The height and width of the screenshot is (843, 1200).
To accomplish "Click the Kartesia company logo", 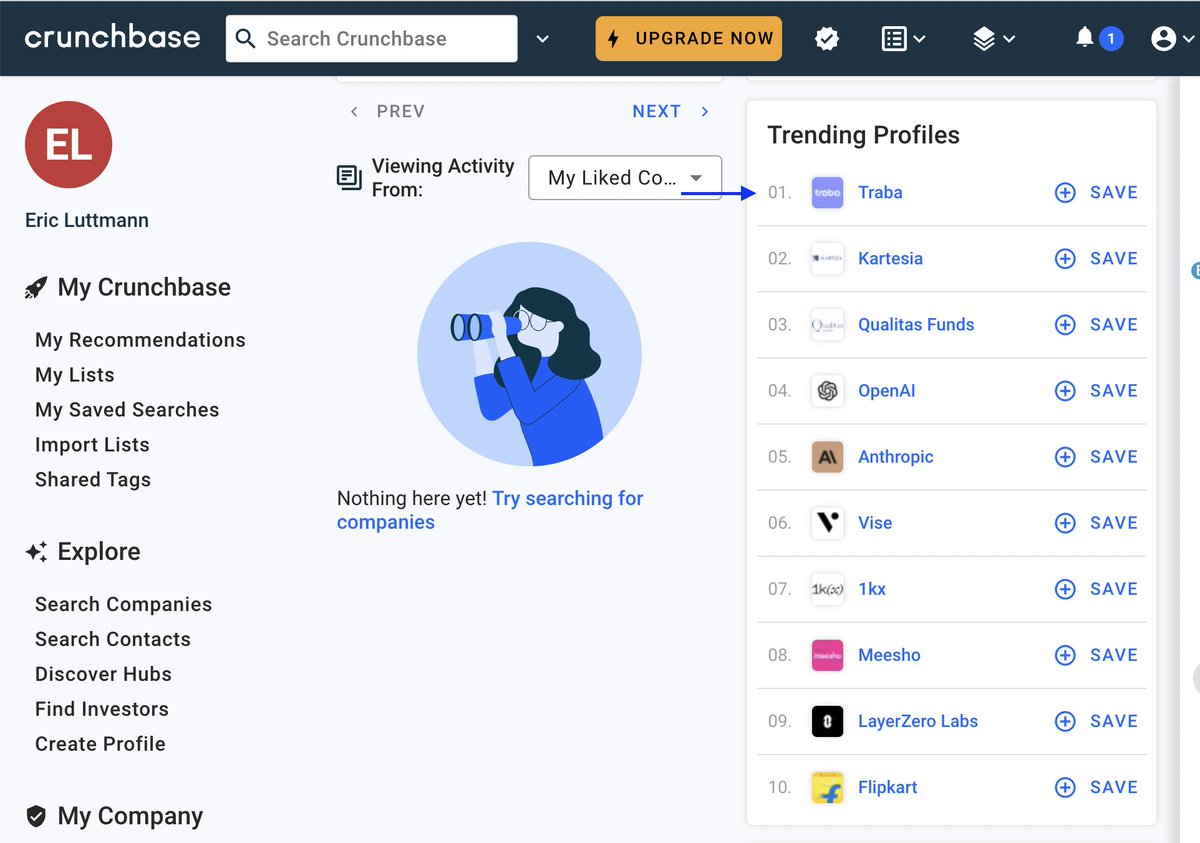I will 827,258.
